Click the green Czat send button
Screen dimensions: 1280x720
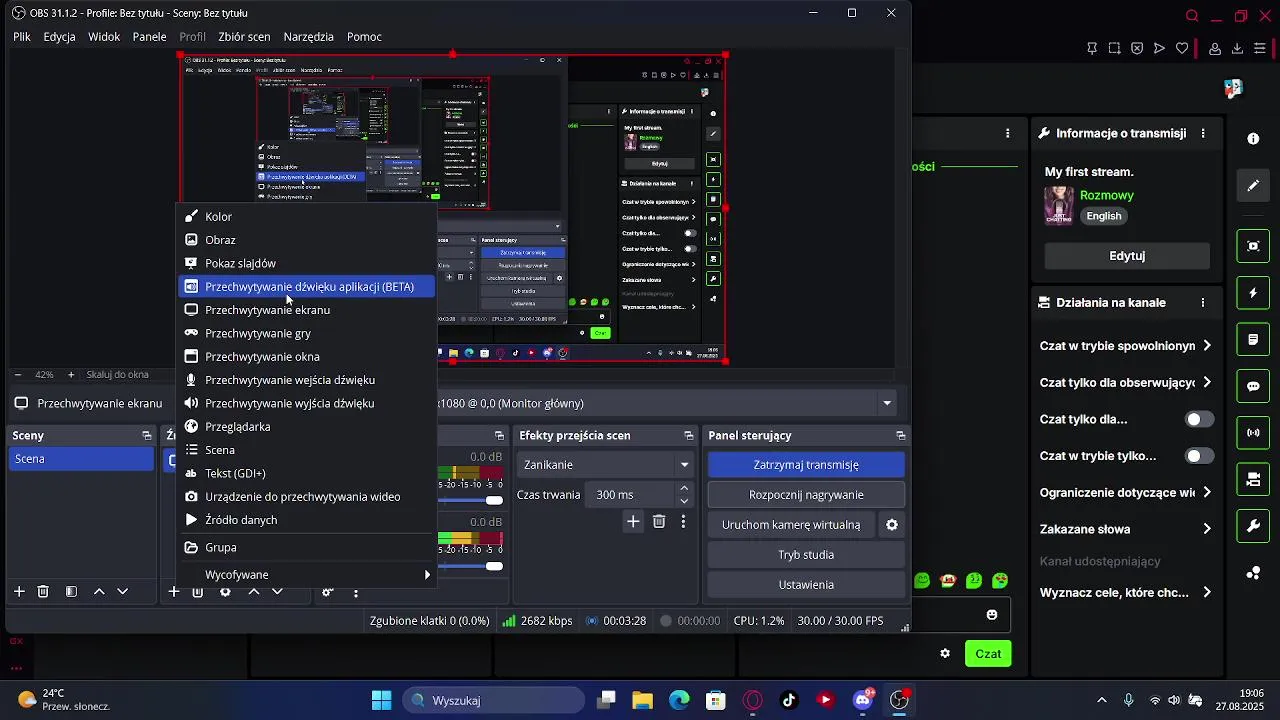(x=988, y=654)
